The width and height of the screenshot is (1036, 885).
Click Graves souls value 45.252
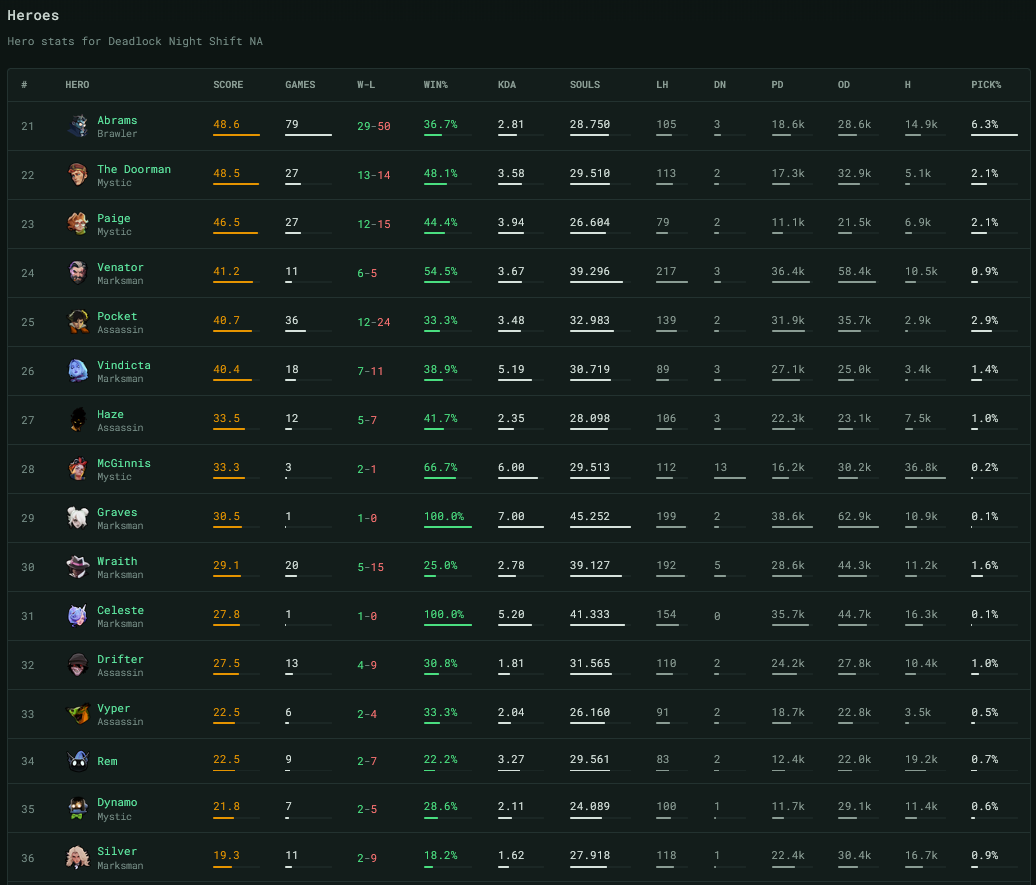pyautogui.click(x=589, y=516)
